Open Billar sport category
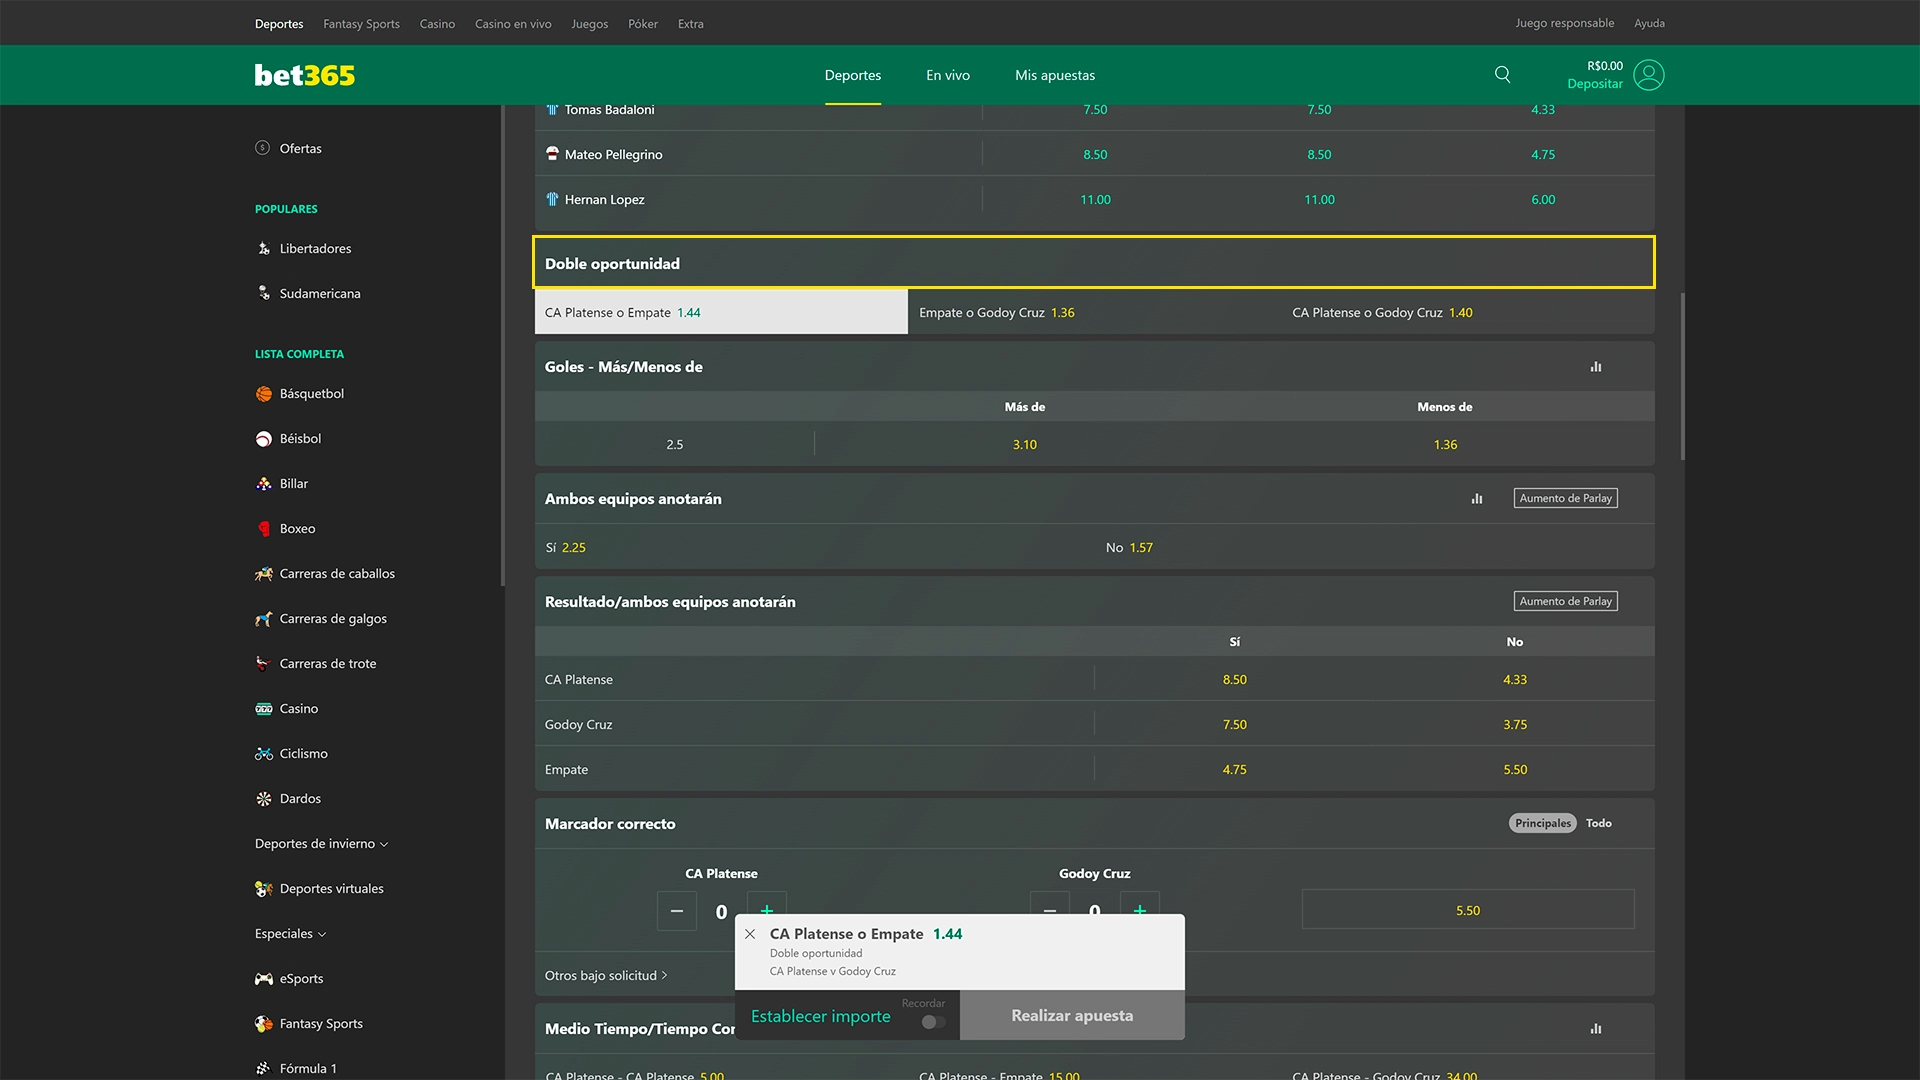Image resolution: width=1920 pixels, height=1080 pixels. (293, 483)
